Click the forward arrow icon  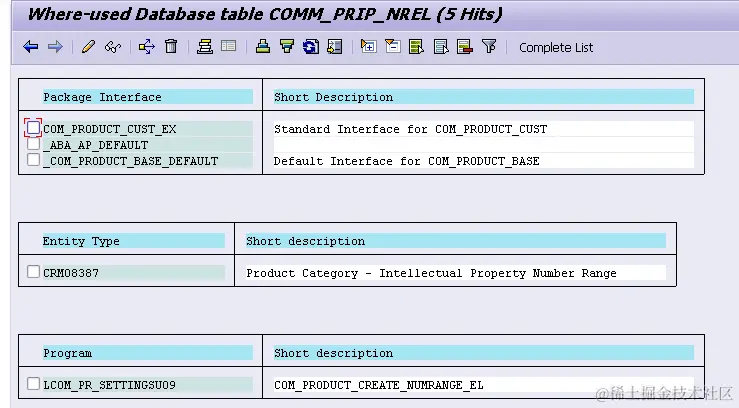(x=55, y=47)
